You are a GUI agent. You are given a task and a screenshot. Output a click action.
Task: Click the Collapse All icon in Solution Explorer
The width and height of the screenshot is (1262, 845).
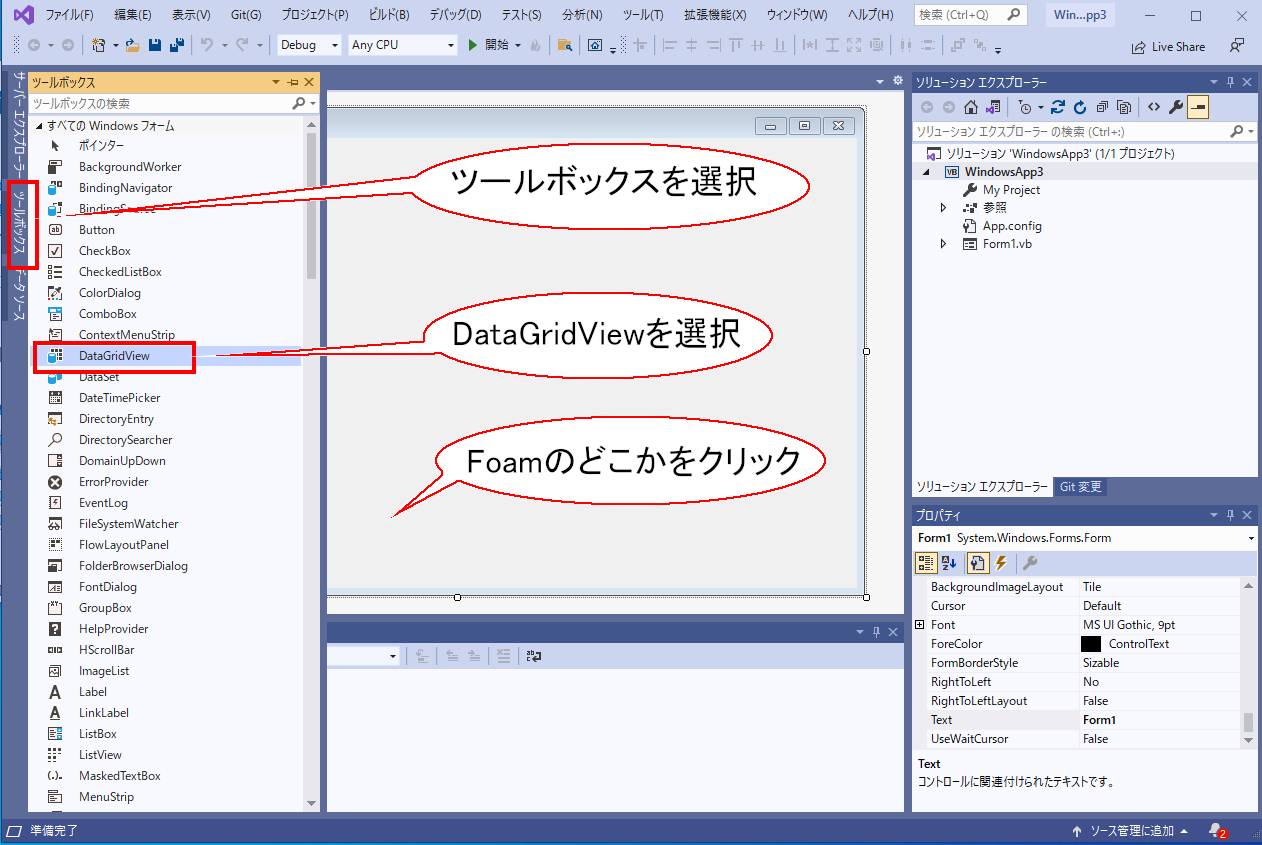pyautogui.click(x=1102, y=107)
